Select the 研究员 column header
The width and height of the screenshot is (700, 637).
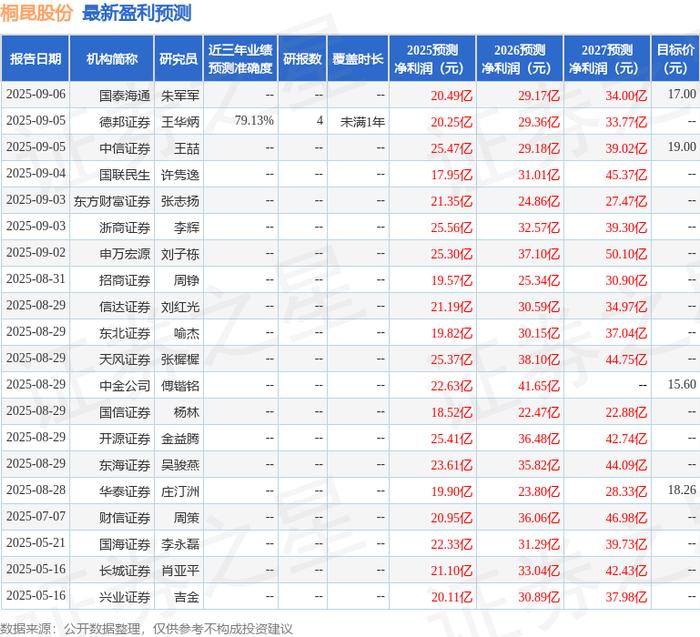[179, 59]
